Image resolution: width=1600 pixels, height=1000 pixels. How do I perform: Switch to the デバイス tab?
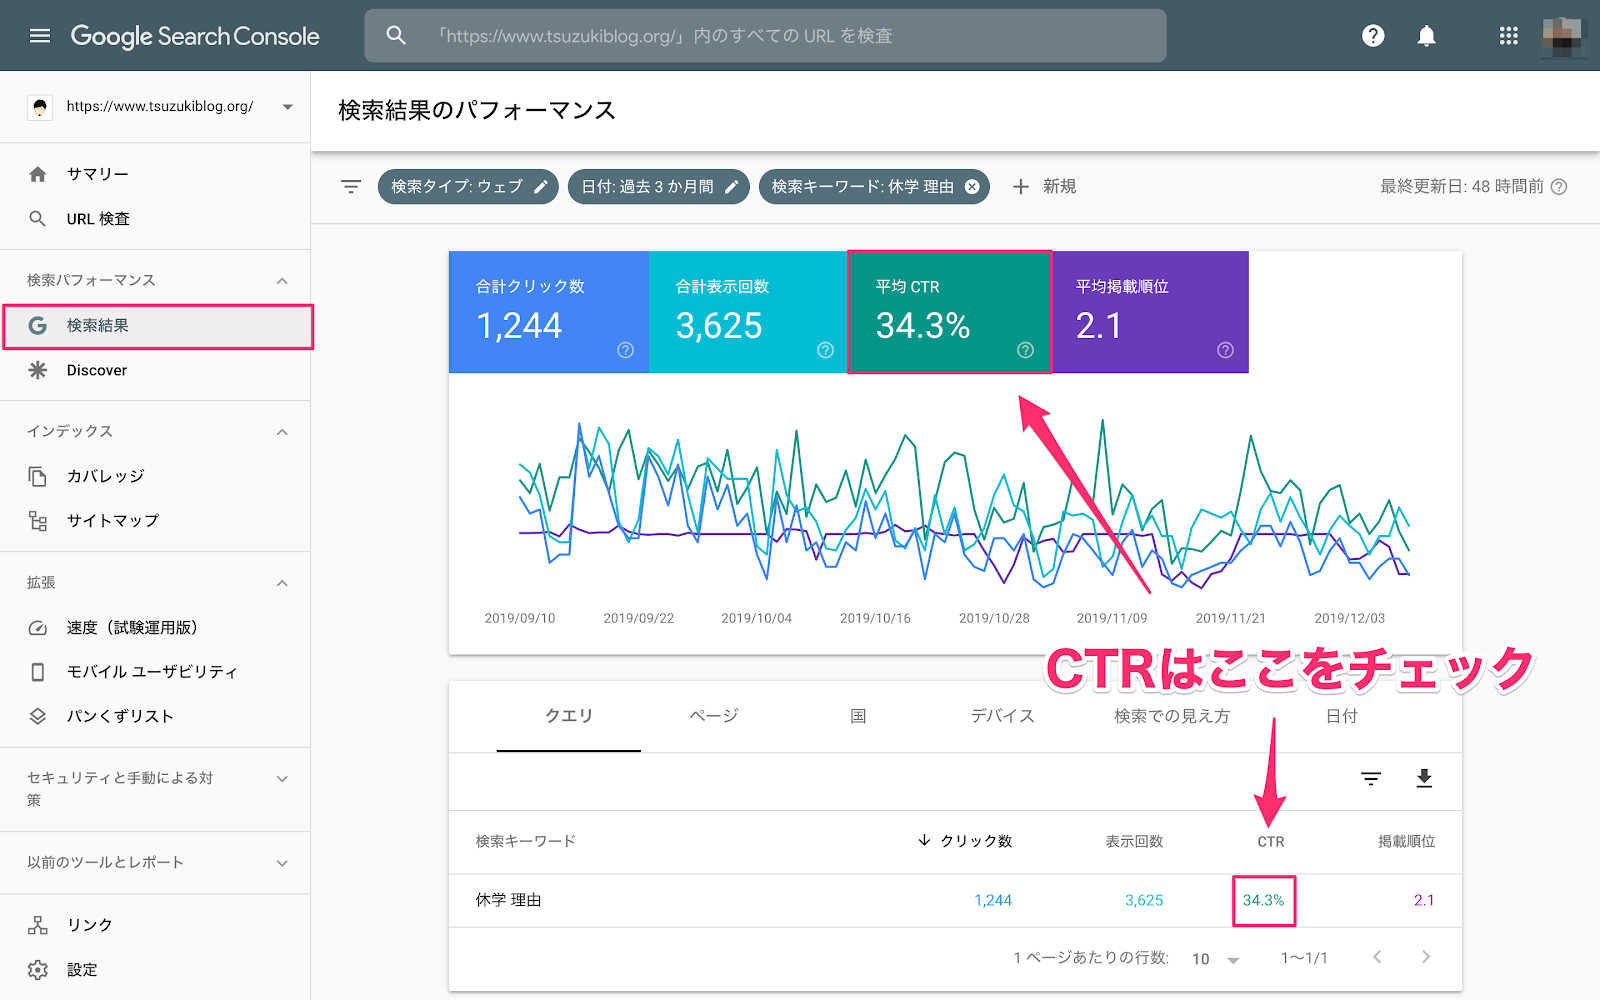click(1002, 716)
